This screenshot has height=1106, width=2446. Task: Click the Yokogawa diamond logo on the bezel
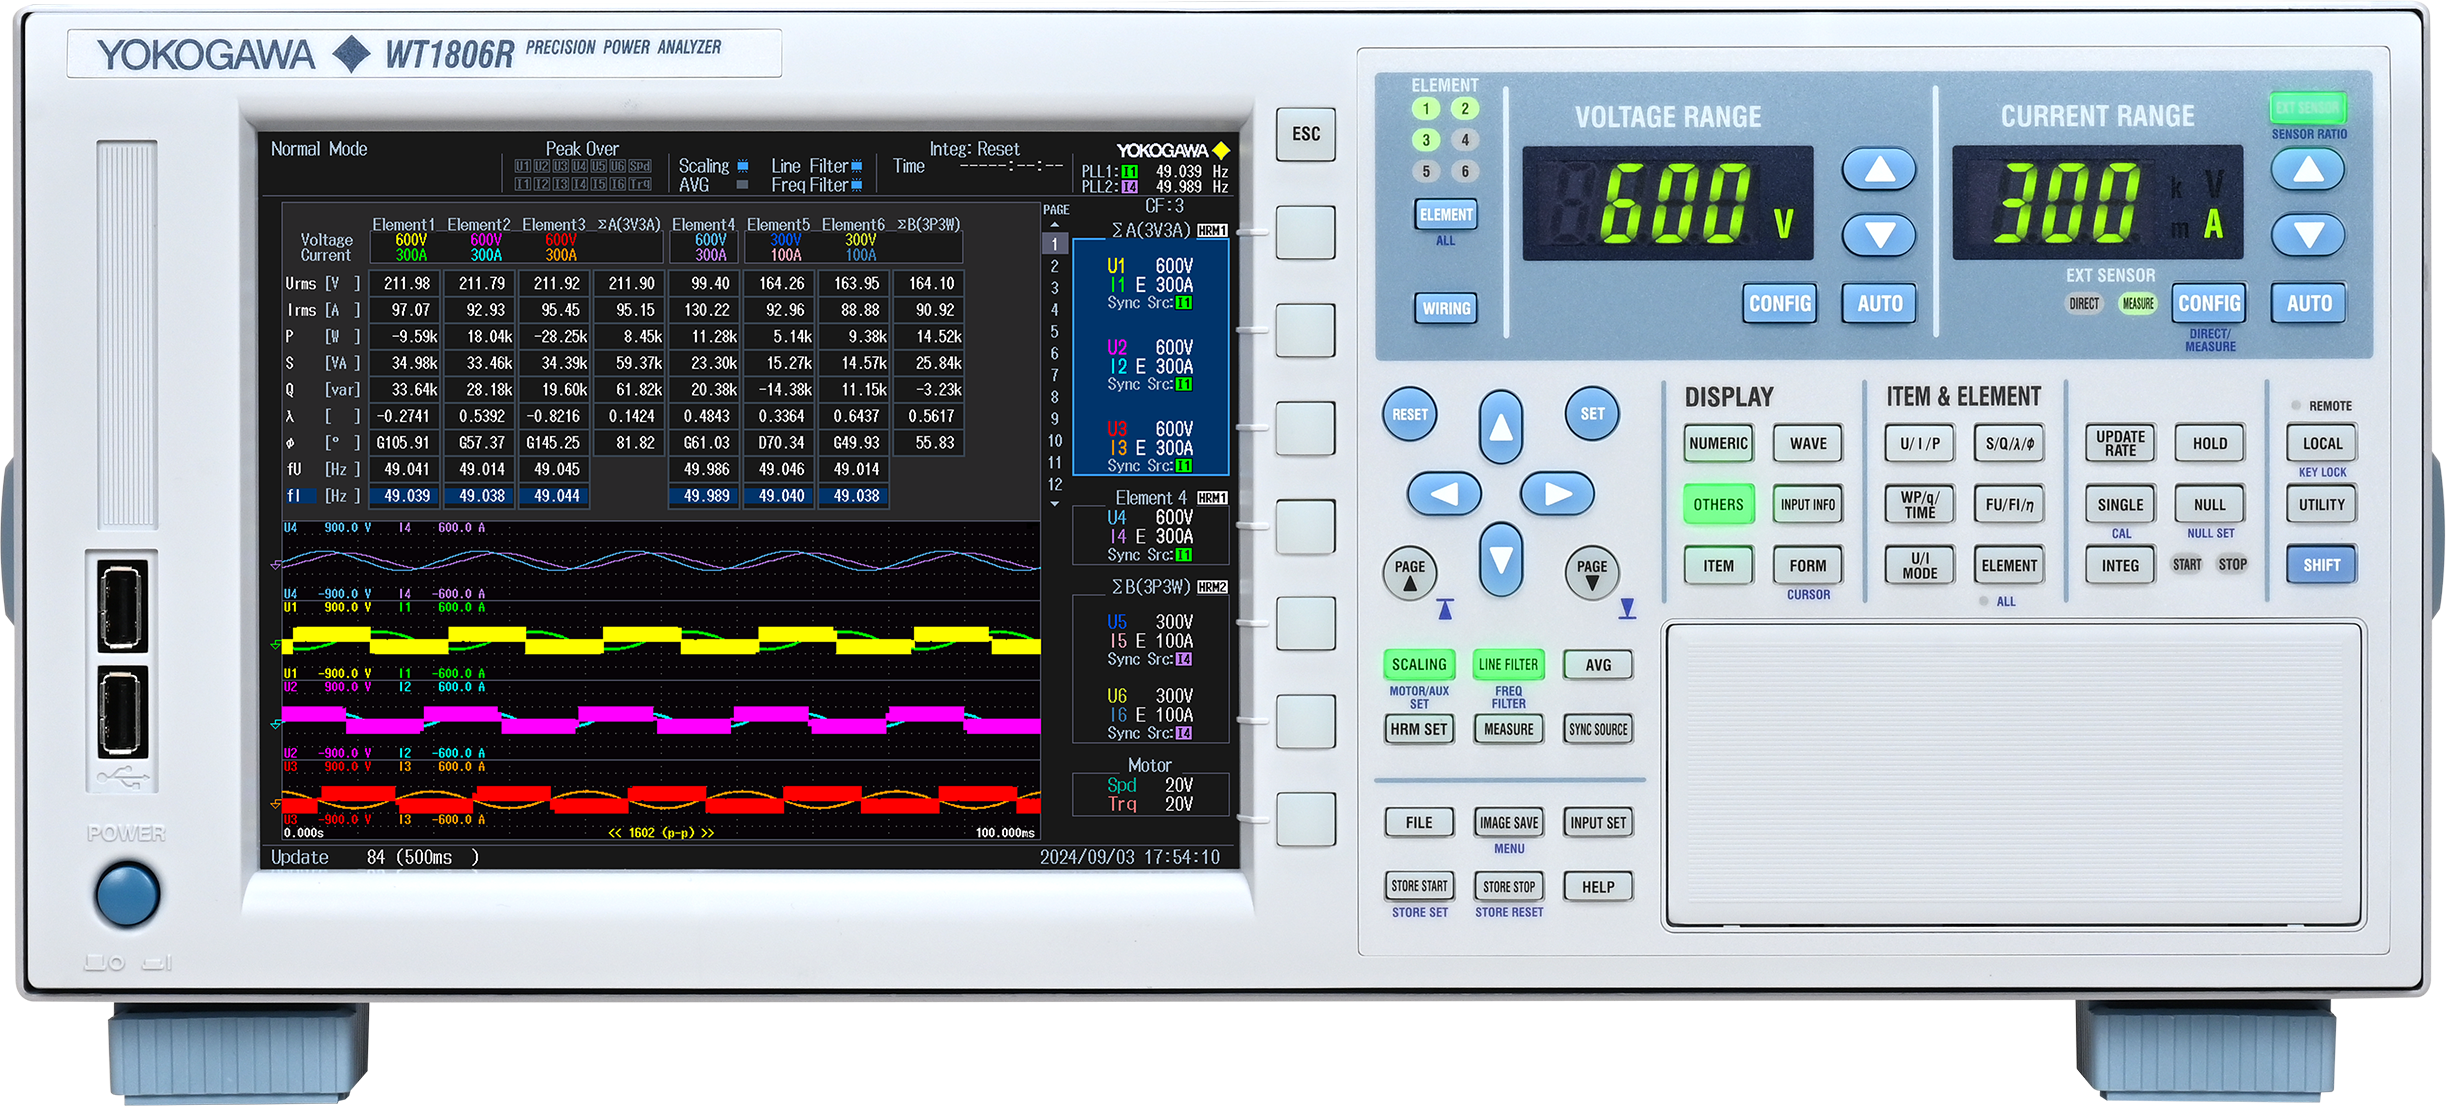click(x=351, y=54)
